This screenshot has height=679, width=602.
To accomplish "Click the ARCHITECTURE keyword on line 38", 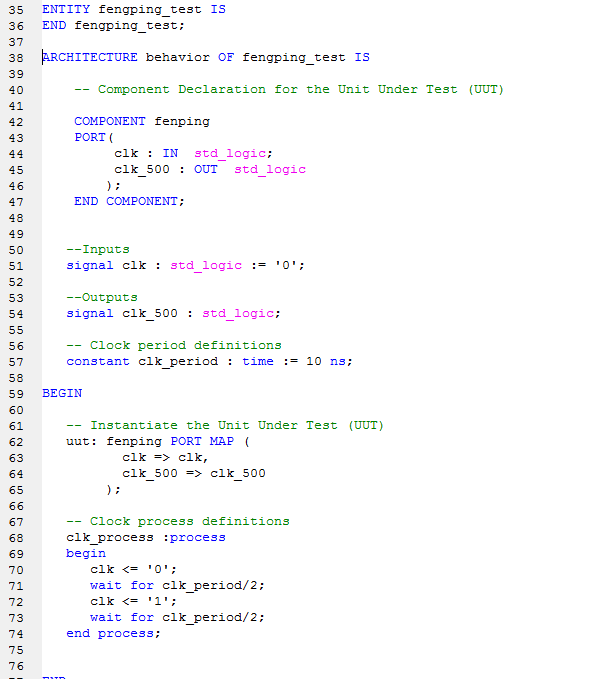I will click(x=90, y=57).
